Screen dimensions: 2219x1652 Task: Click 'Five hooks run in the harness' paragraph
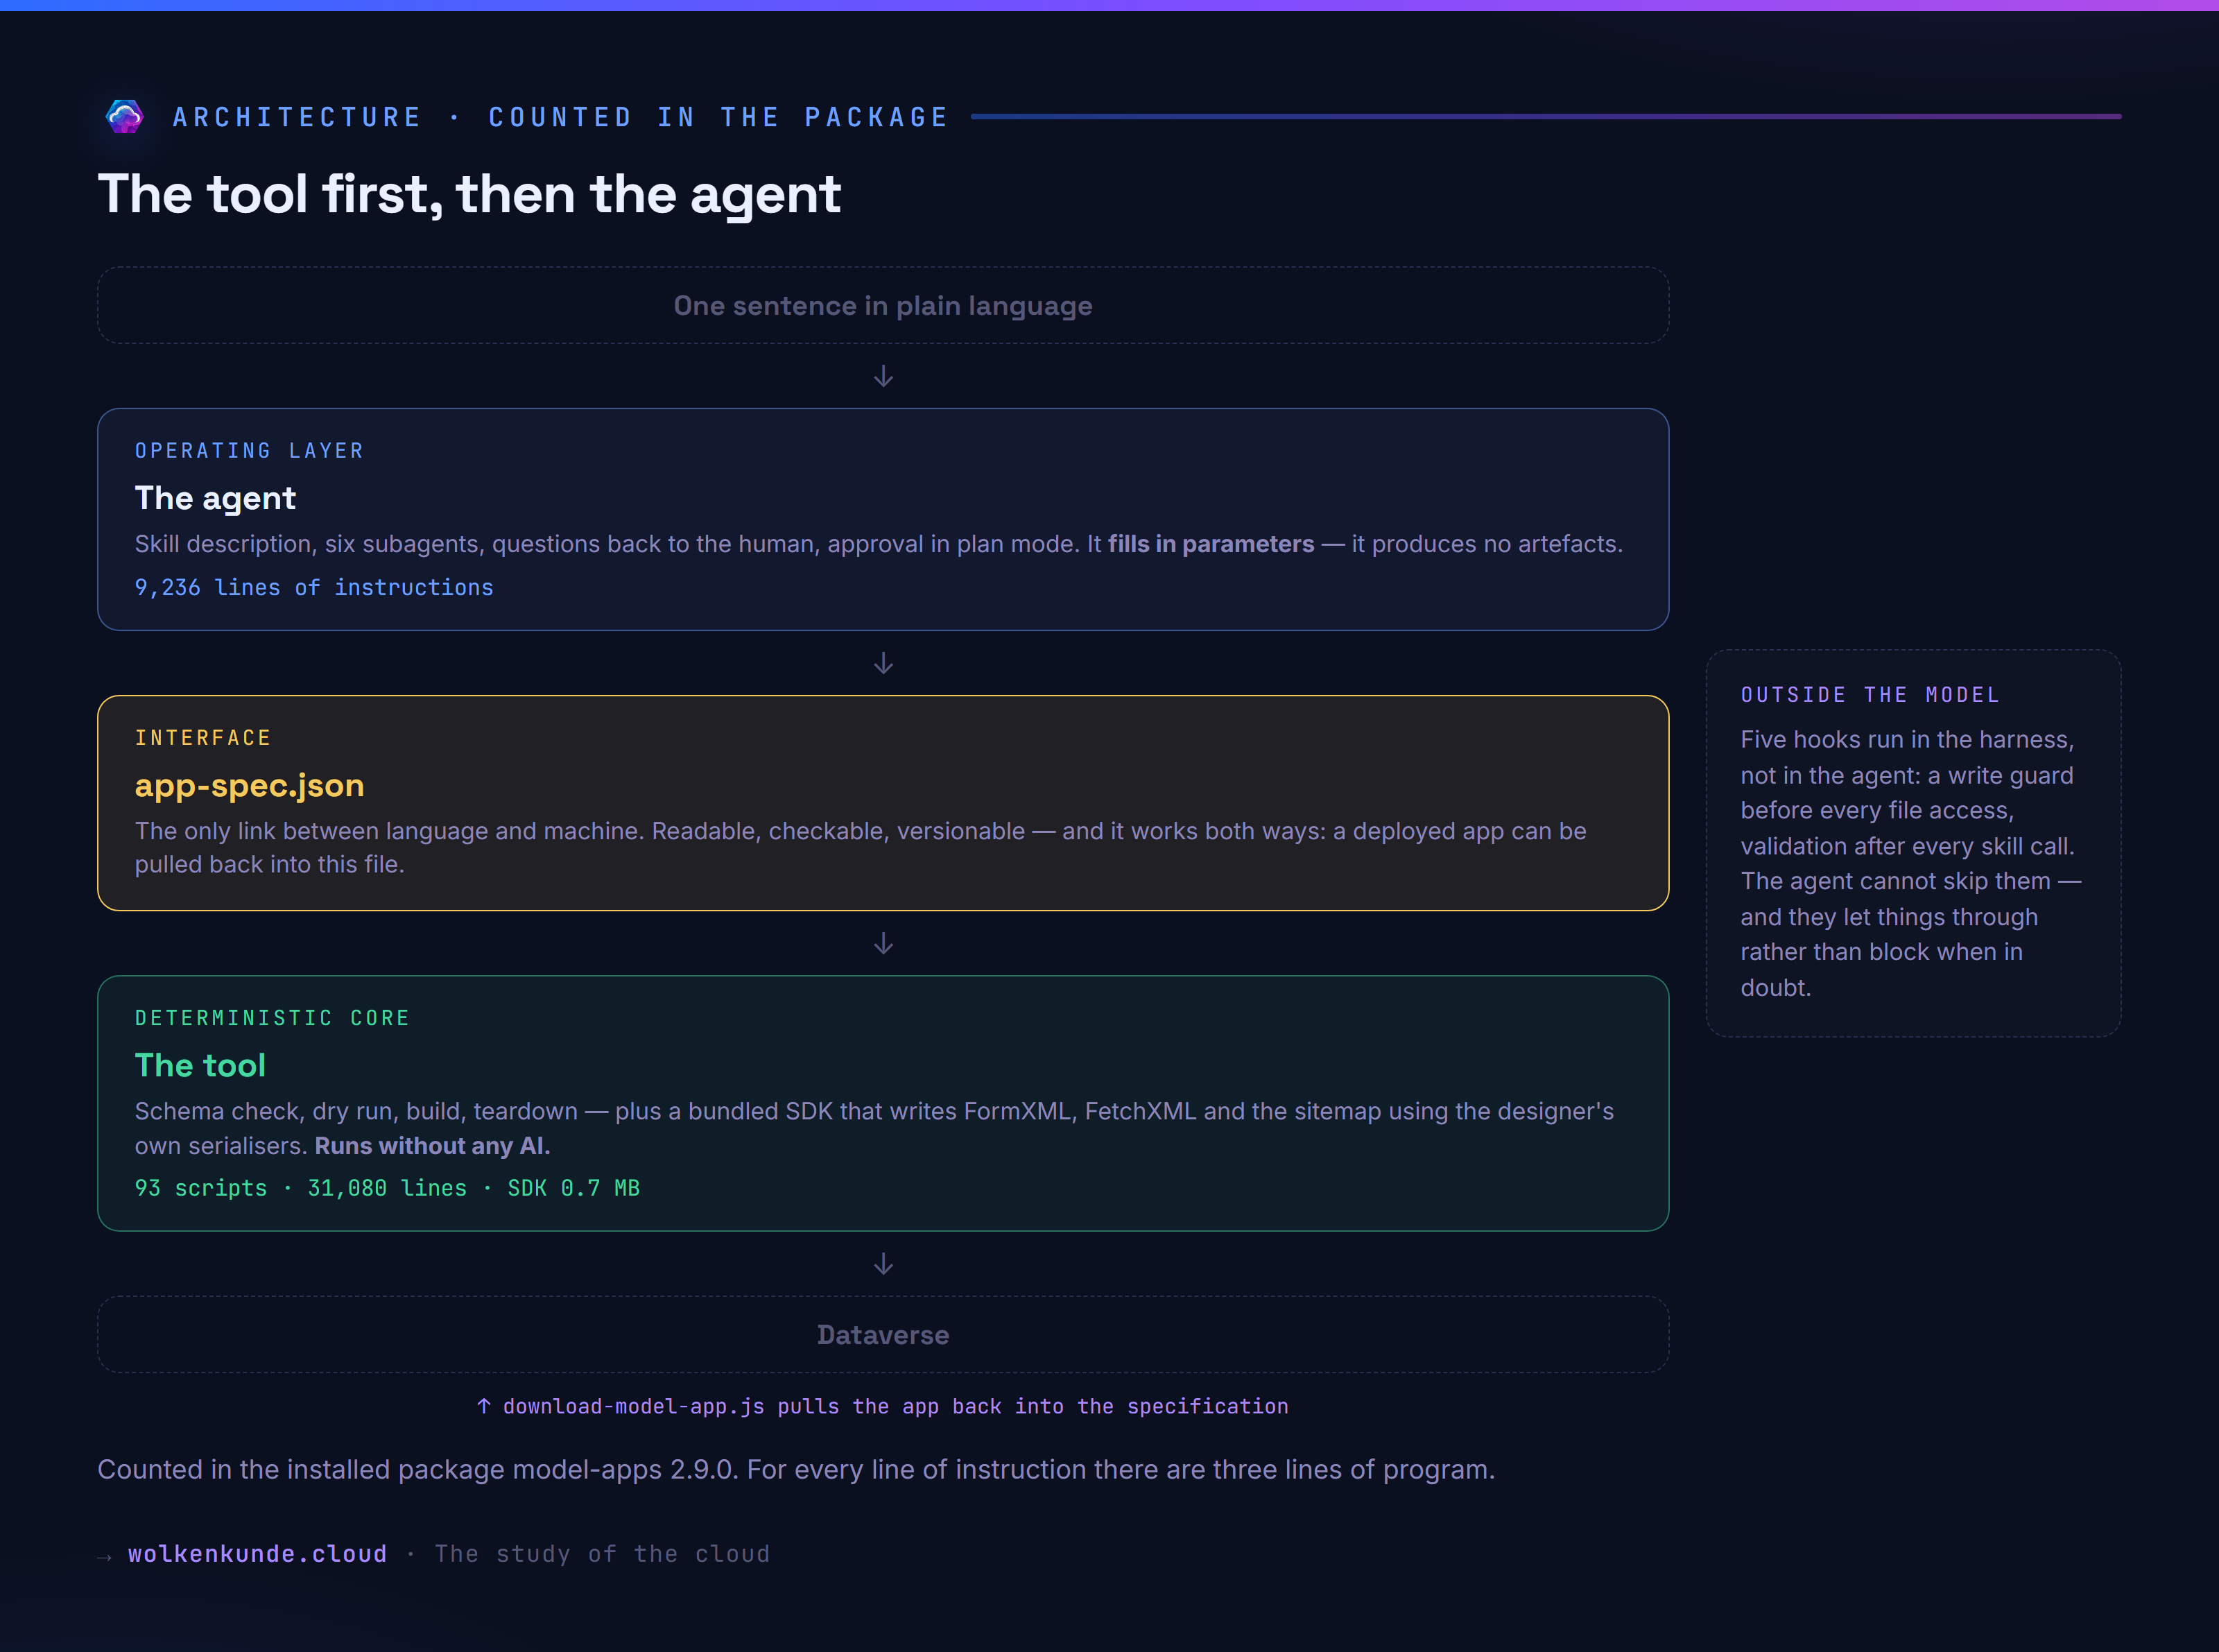pyautogui.click(x=1911, y=863)
